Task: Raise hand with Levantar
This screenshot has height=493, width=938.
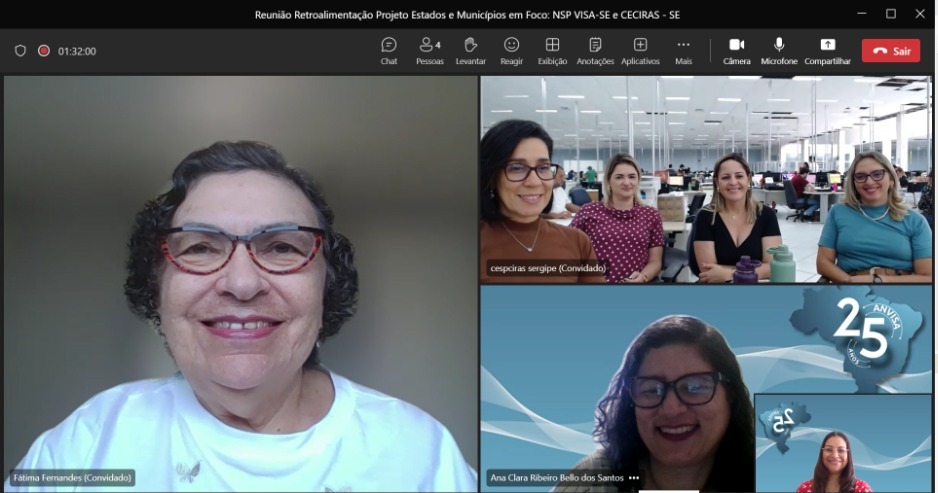Action: [x=471, y=51]
